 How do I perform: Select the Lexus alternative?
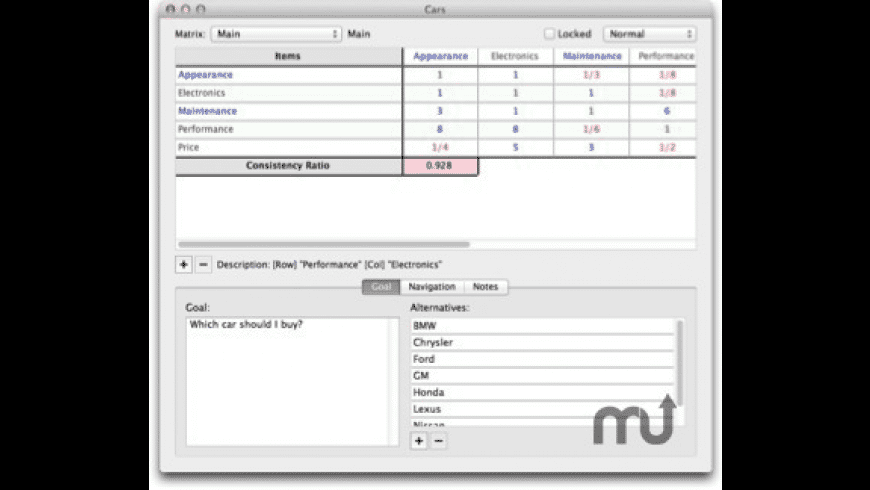542,409
